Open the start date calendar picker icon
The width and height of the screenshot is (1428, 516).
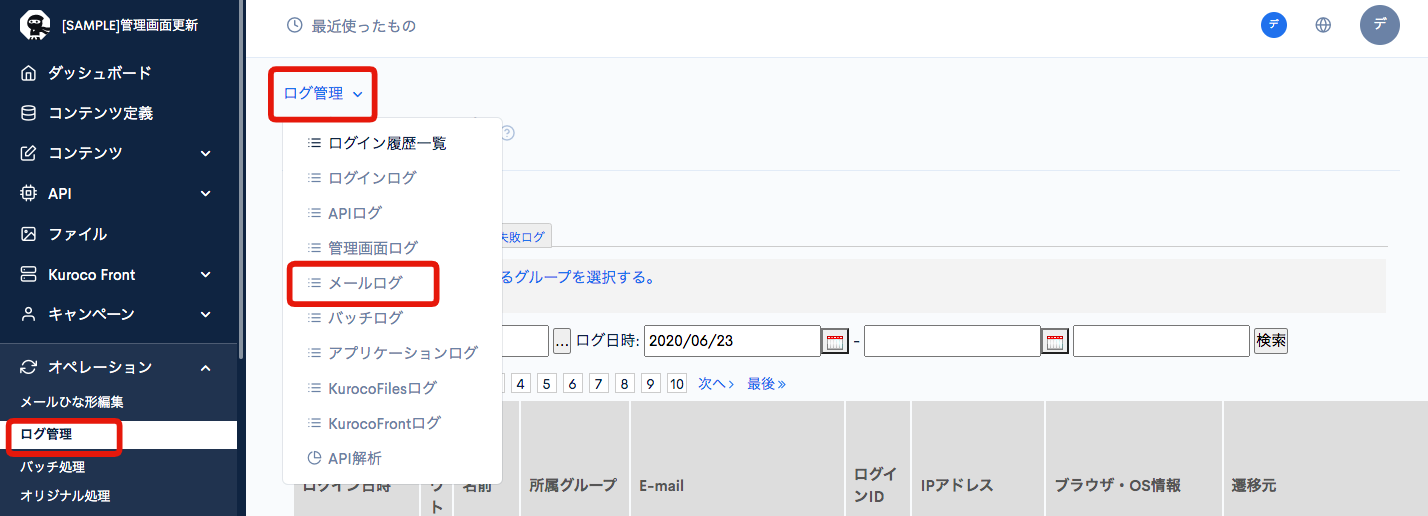[835, 341]
